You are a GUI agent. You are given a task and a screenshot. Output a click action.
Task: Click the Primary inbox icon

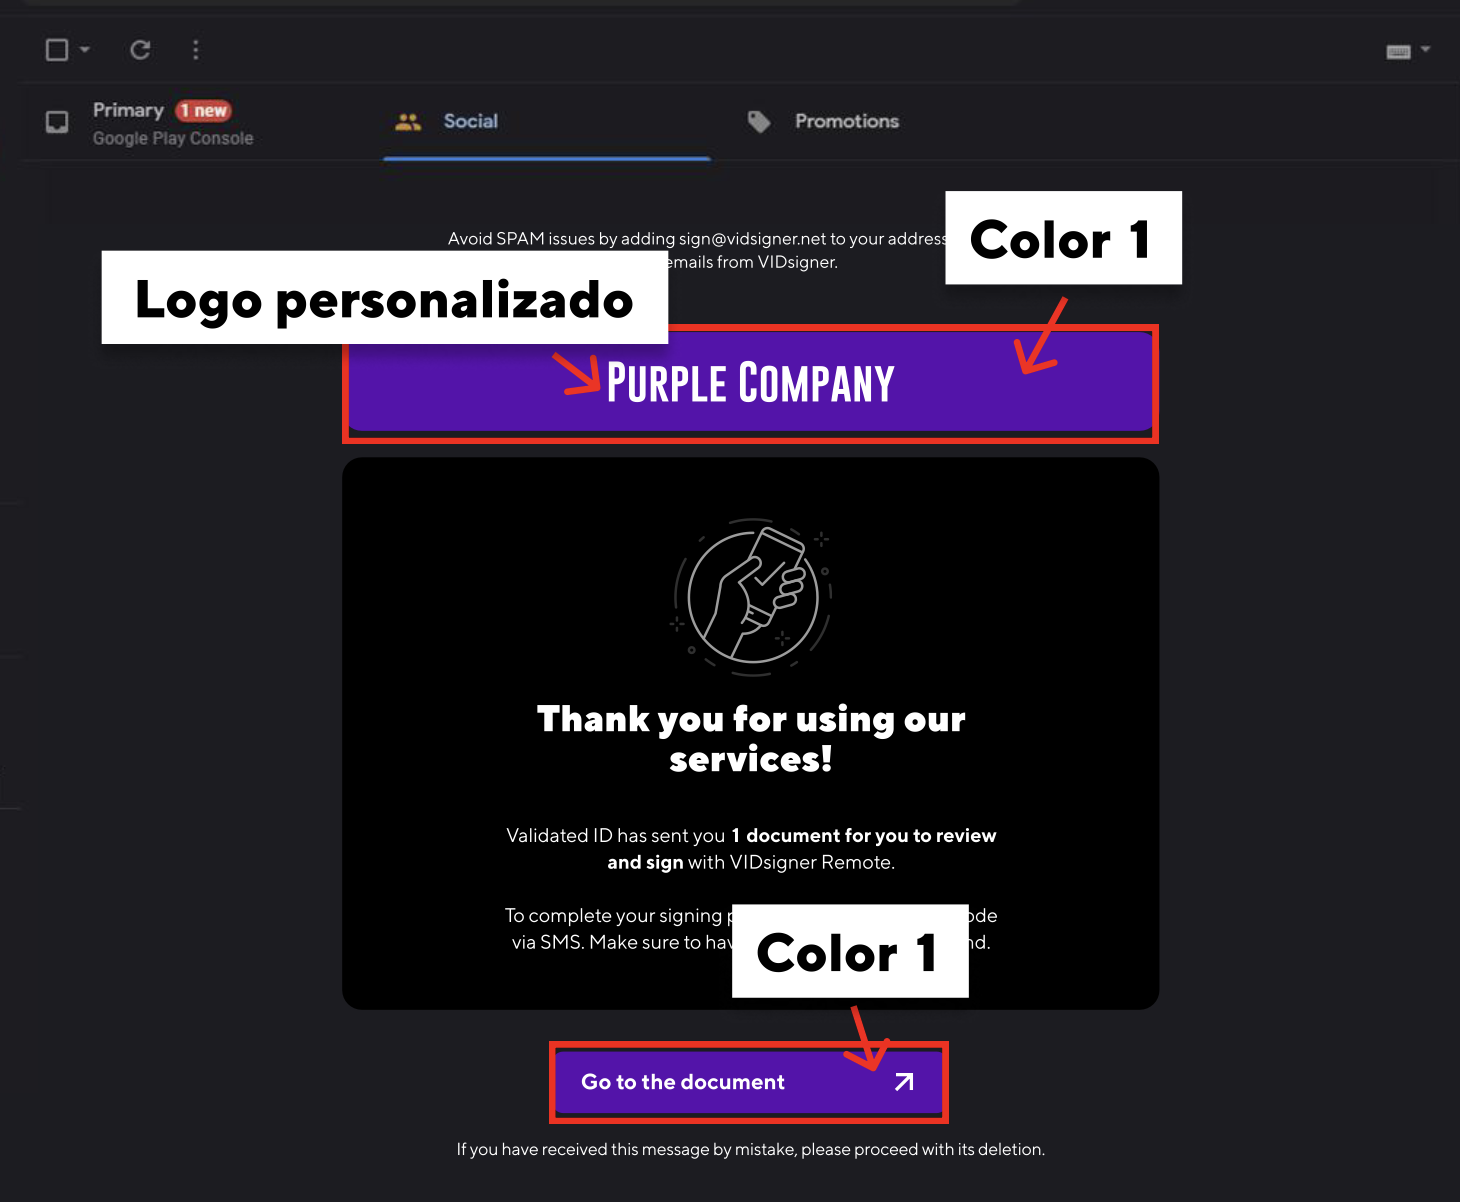click(x=58, y=122)
